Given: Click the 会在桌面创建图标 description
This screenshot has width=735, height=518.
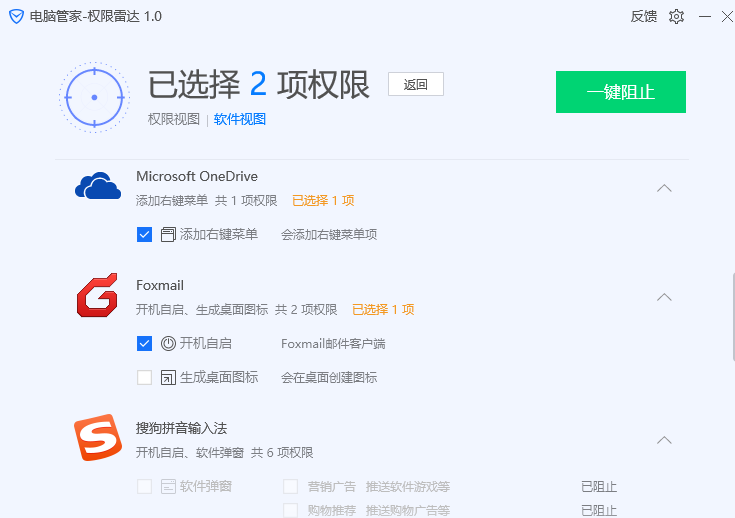Looking at the screenshot, I should click(x=329, y=377).
